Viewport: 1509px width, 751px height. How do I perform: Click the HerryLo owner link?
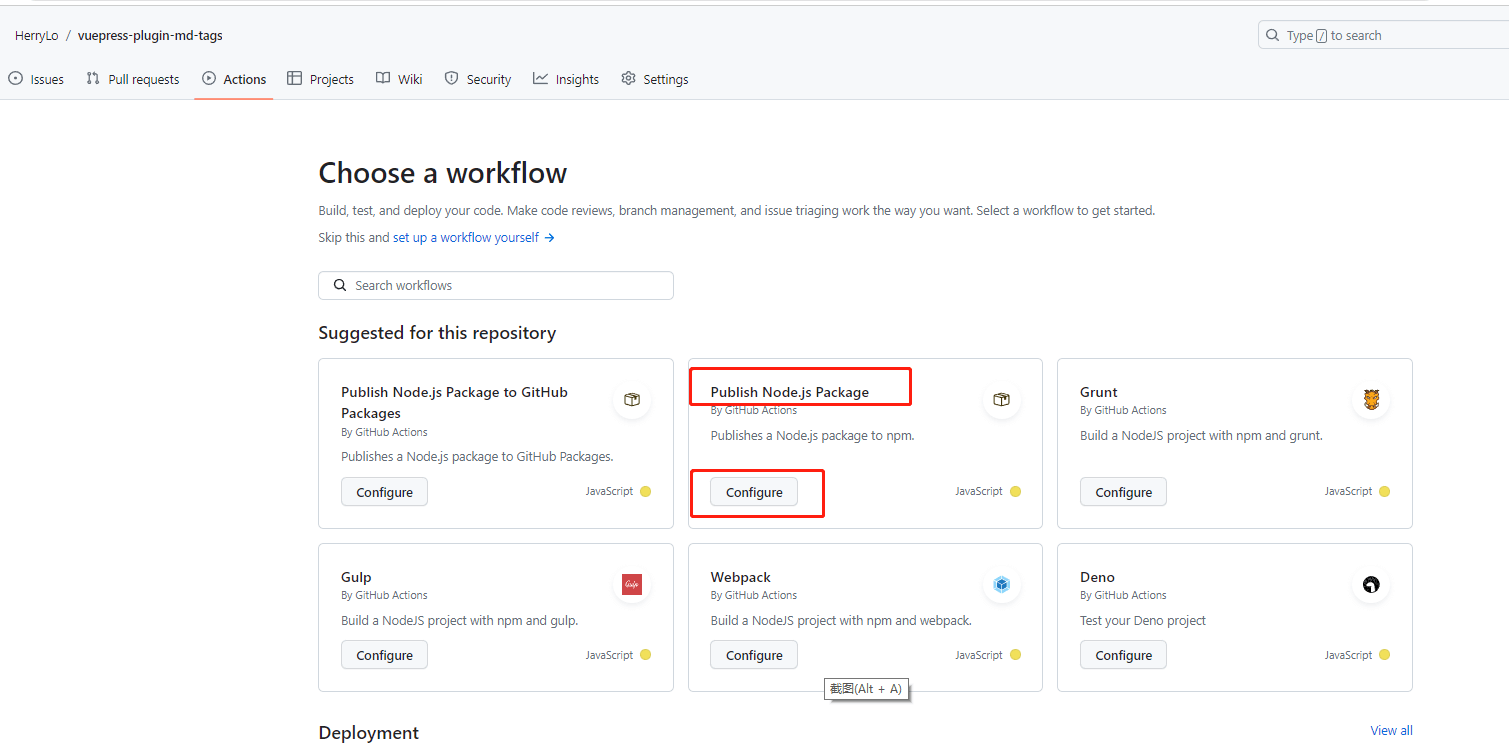pyautogui.click(x=37, y=35)
